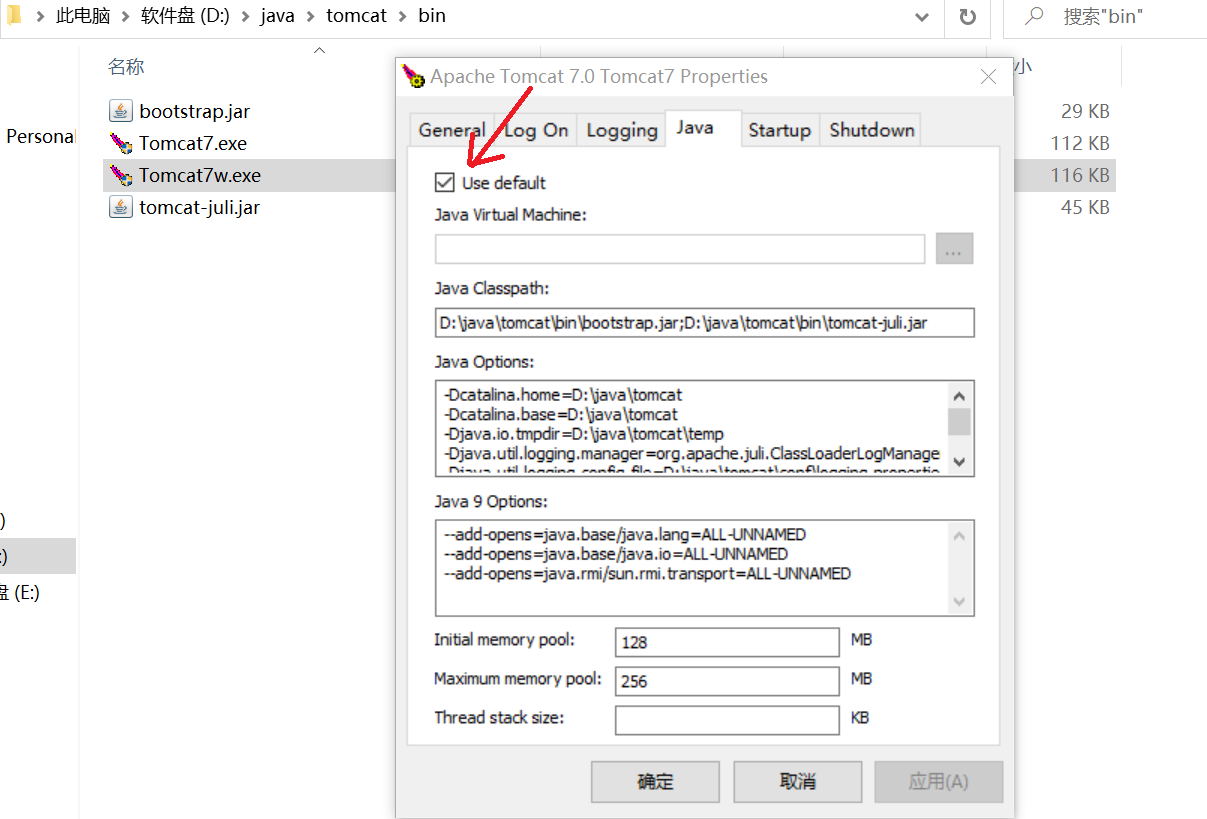Switch to the Log On tab
The image size is (1207, 819).
535,130
